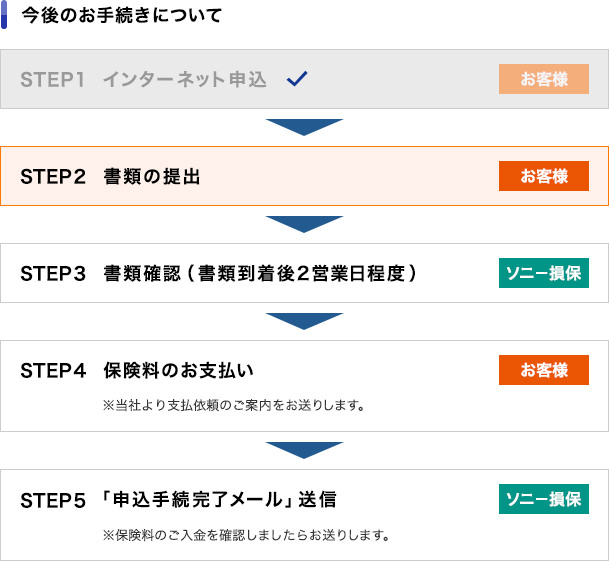Click the down arrow below STEP1

click(304, 127)
